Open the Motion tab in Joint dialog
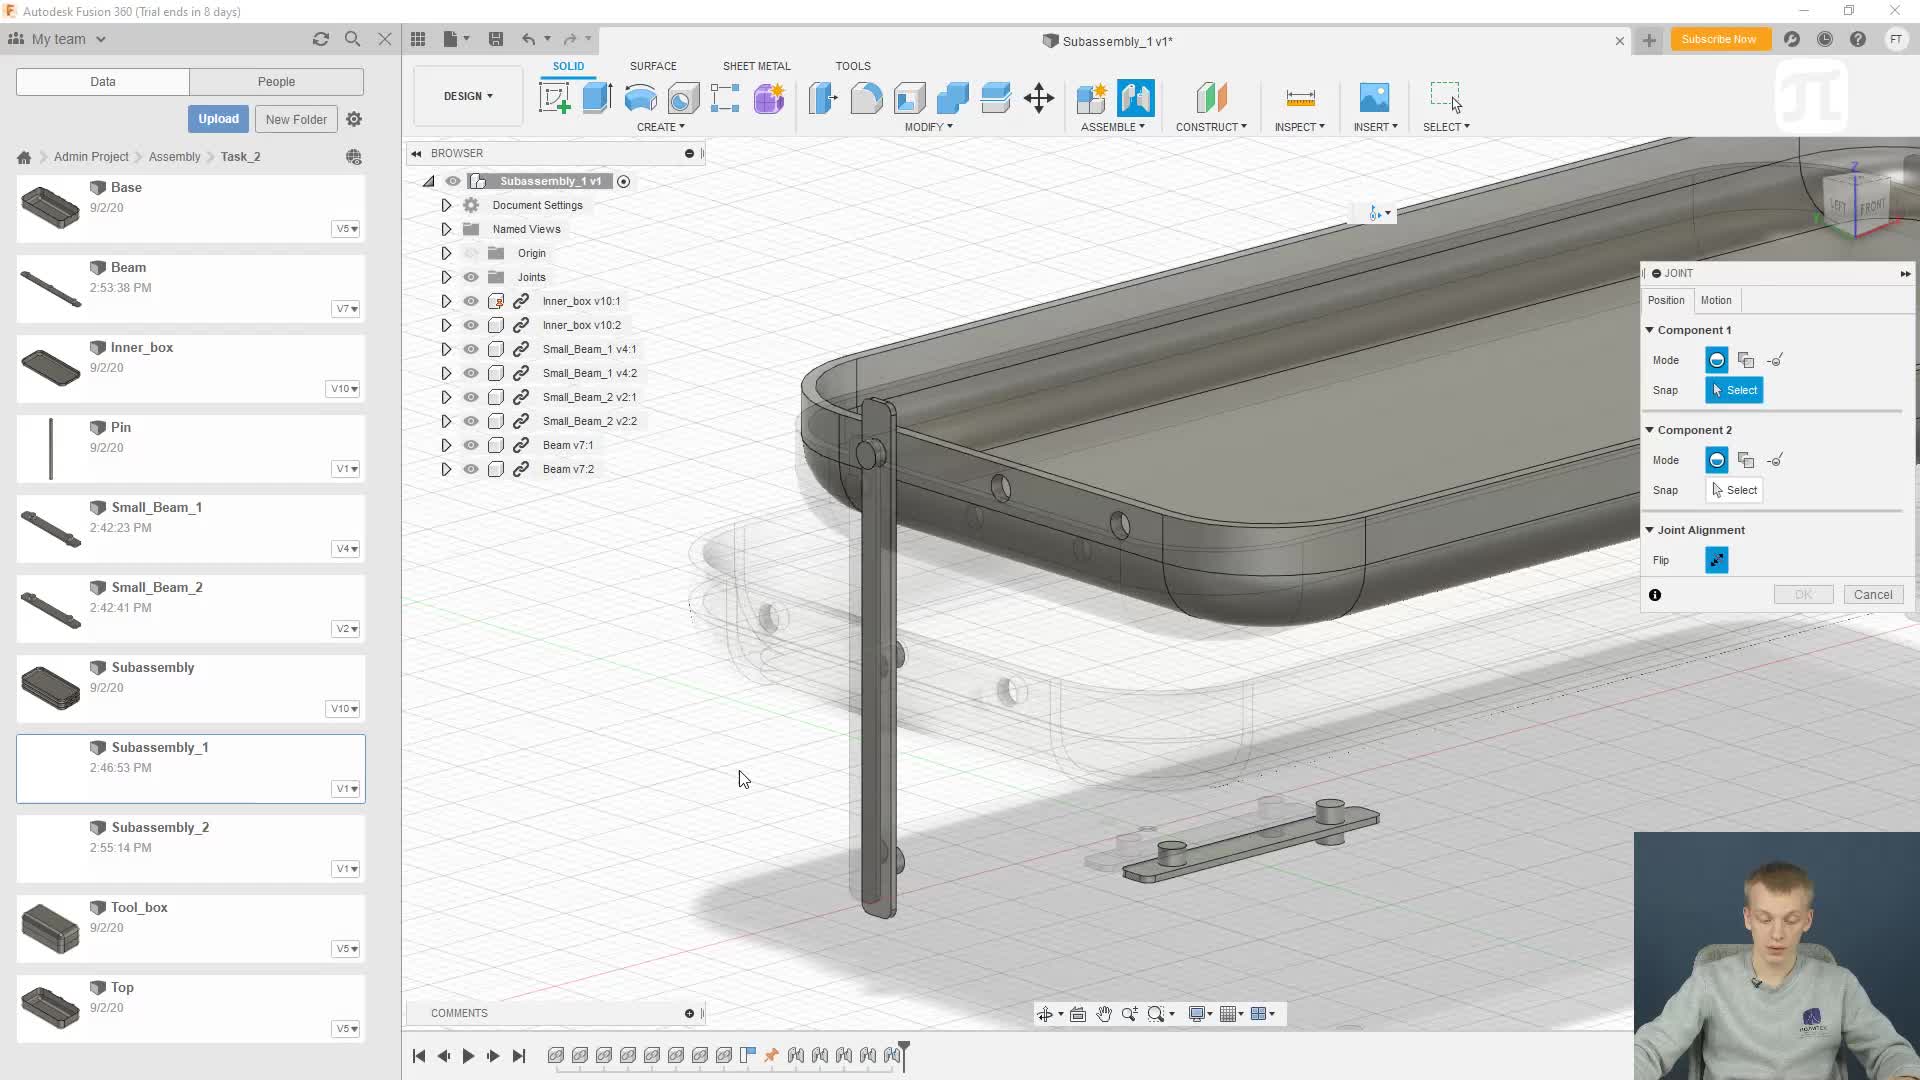Viewport: 1920px width, 1080px height. click(x=1716, y=300)
